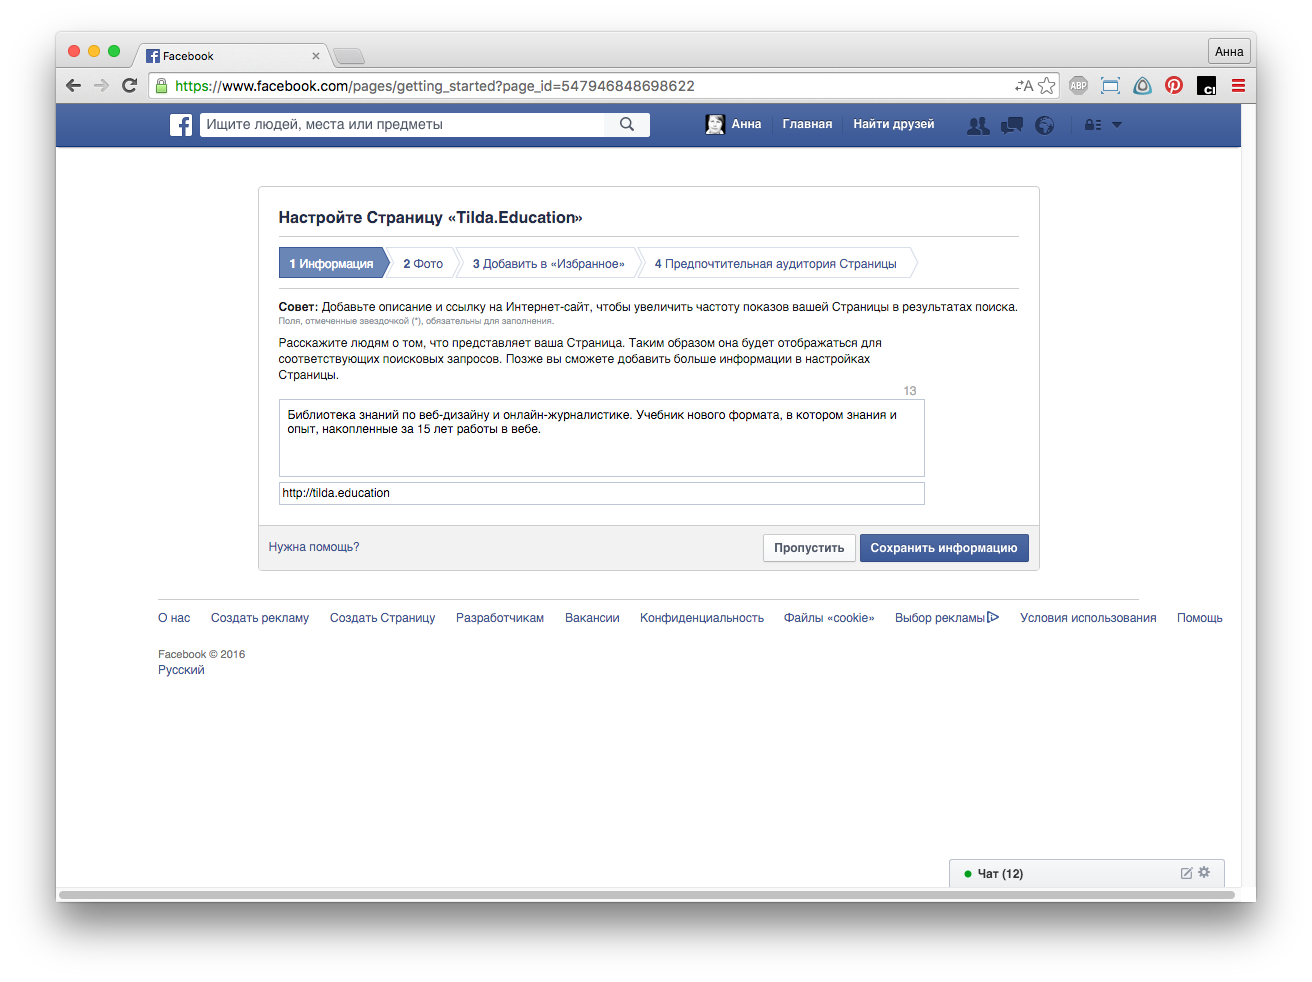Click the Пропустить button

pyautogui.click(x=809, y=548)
